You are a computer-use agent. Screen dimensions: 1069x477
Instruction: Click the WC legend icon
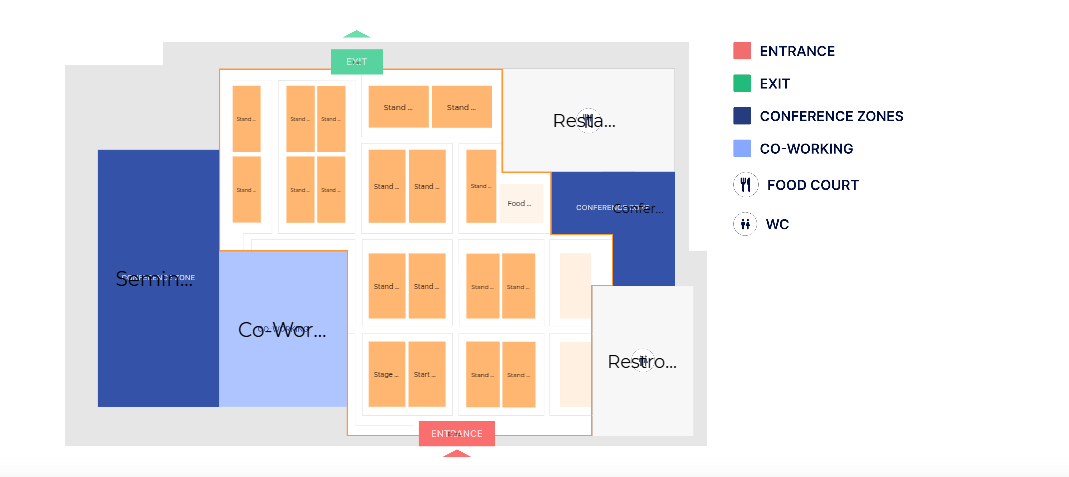[x=745, y=224]
